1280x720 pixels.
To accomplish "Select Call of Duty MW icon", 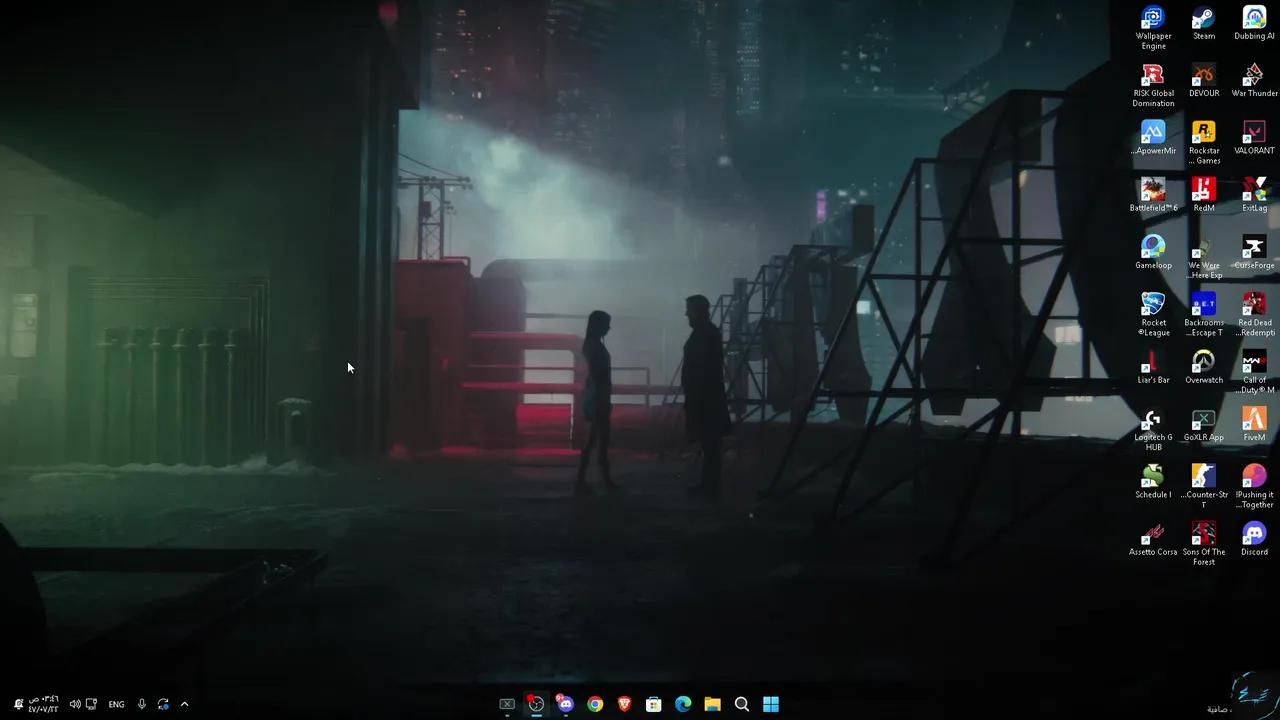I will 1254,372.
